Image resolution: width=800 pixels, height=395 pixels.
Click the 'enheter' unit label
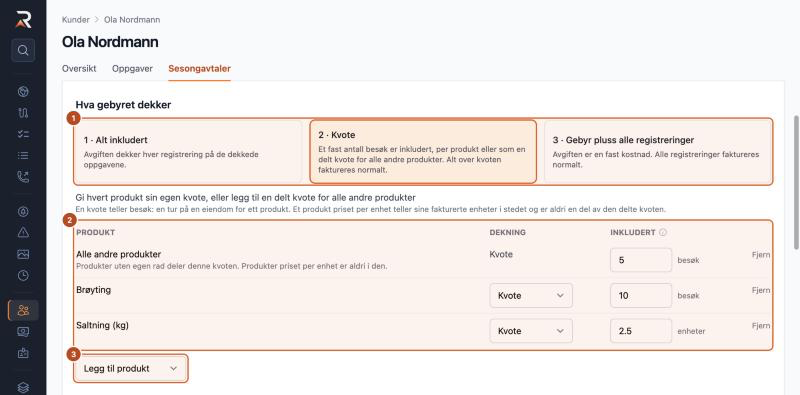691,331
